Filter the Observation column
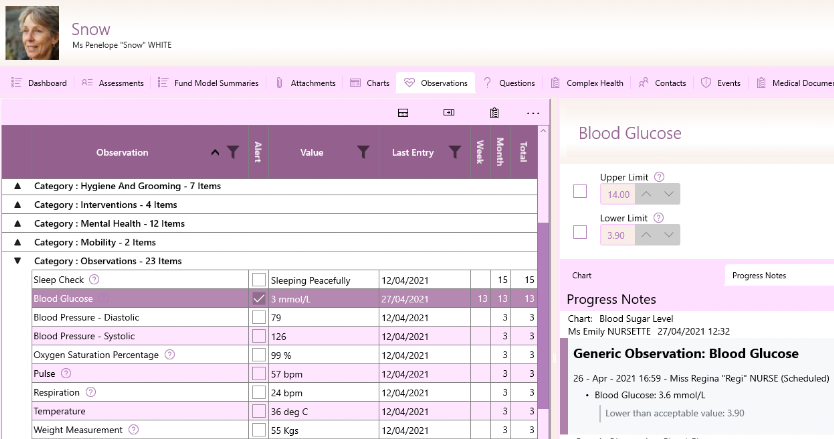Screen dimensions: 834x439 click(233, 152)
